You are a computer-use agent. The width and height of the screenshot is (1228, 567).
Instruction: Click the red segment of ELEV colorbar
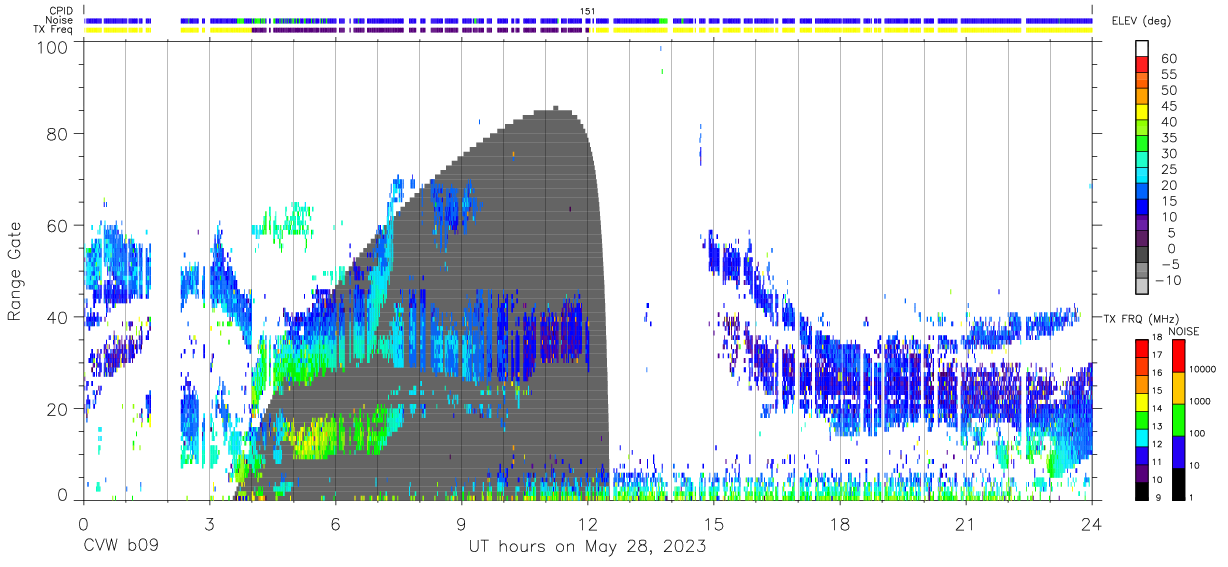coord(1142,66)
